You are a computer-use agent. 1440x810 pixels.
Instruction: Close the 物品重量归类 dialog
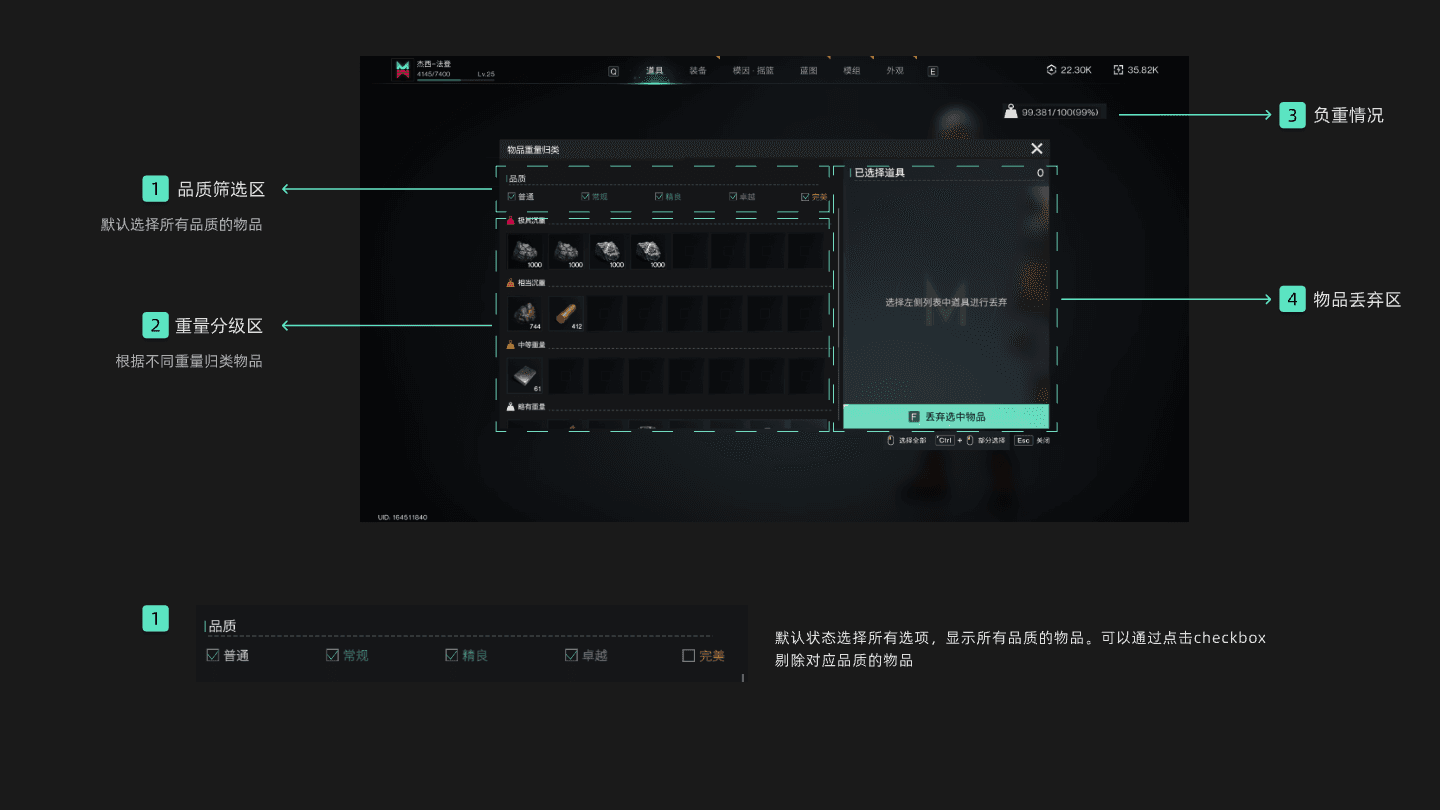click(1037, 149)
